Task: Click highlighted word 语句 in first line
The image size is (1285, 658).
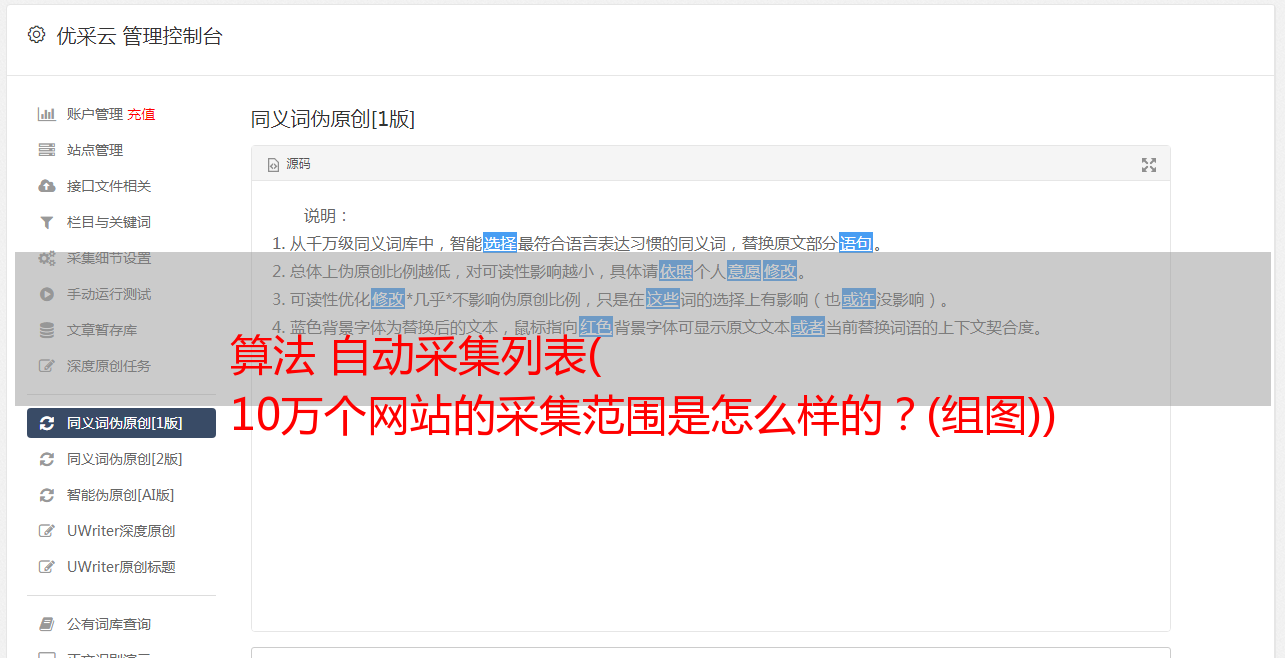Action: [x=856, y=243]
